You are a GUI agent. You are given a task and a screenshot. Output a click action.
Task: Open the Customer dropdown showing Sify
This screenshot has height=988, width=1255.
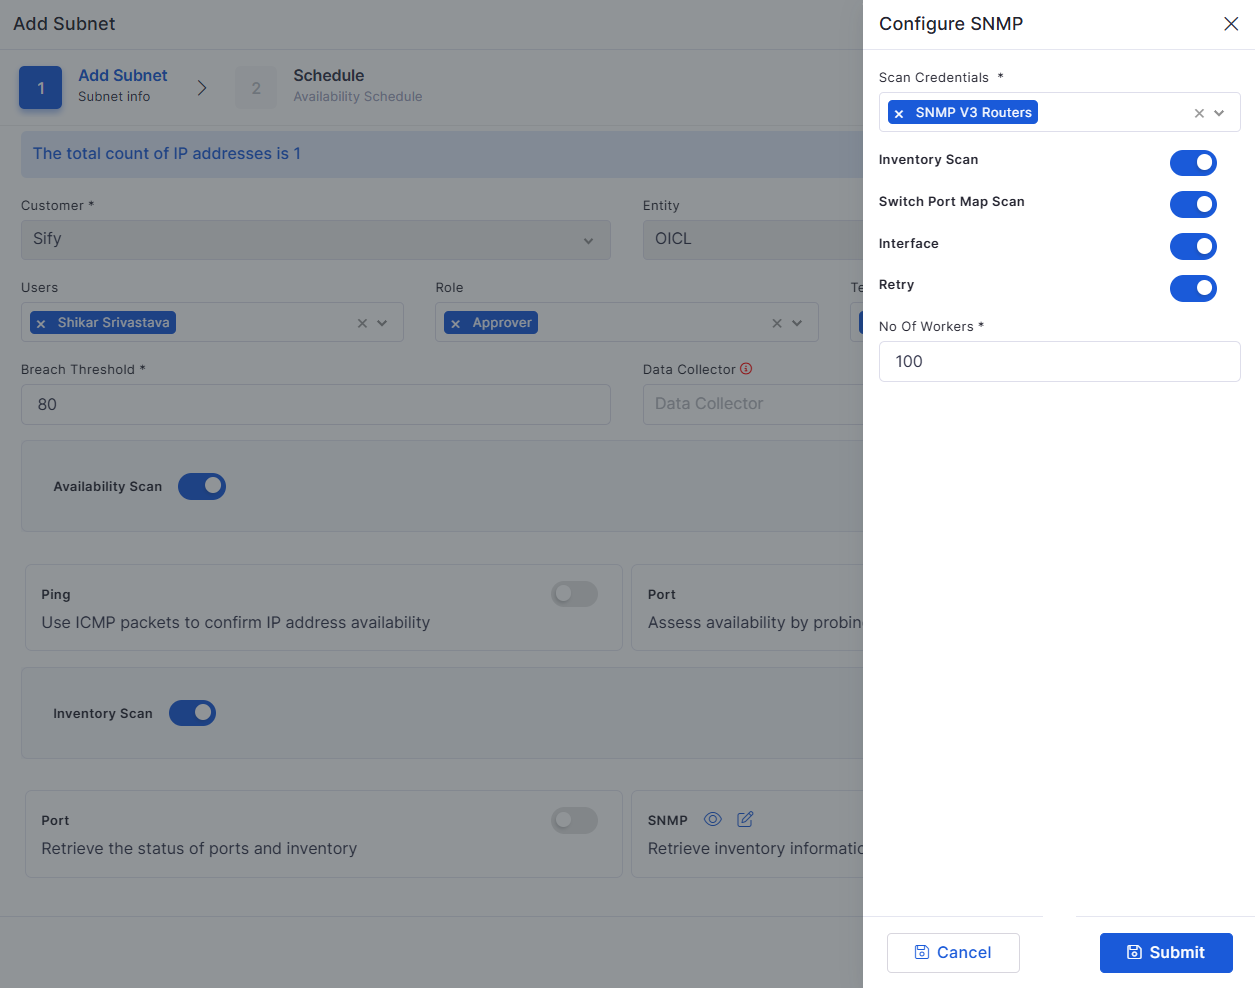click(x=315, y=240)
